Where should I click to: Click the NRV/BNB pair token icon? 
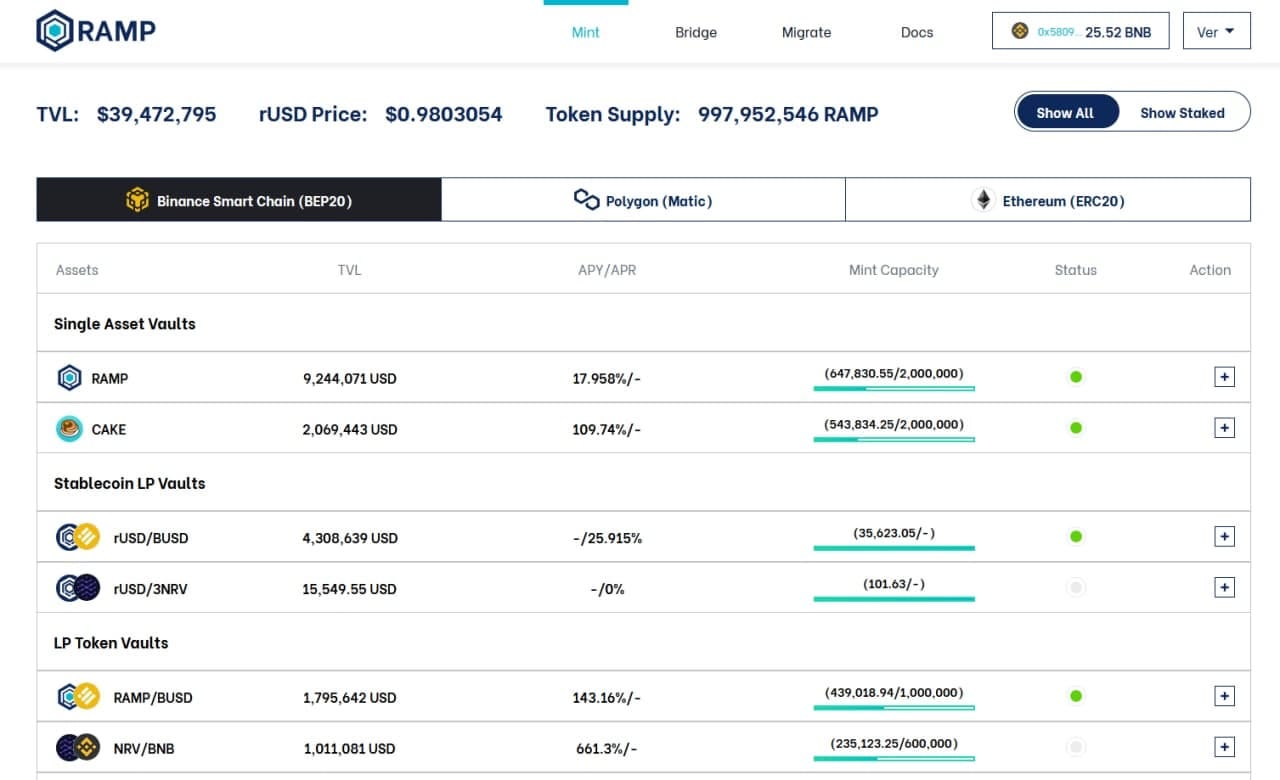click(x=79, y=748)
